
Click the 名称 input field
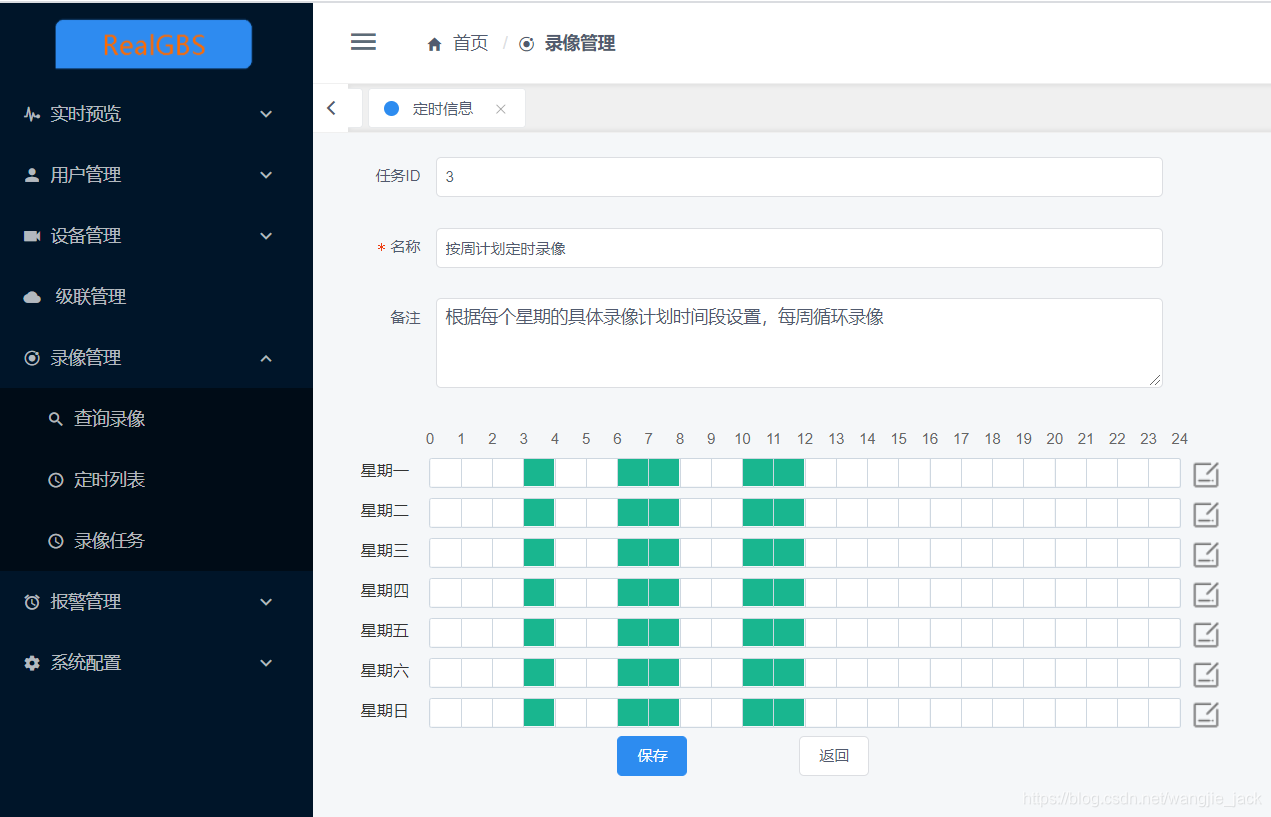(x=799, y=248)
